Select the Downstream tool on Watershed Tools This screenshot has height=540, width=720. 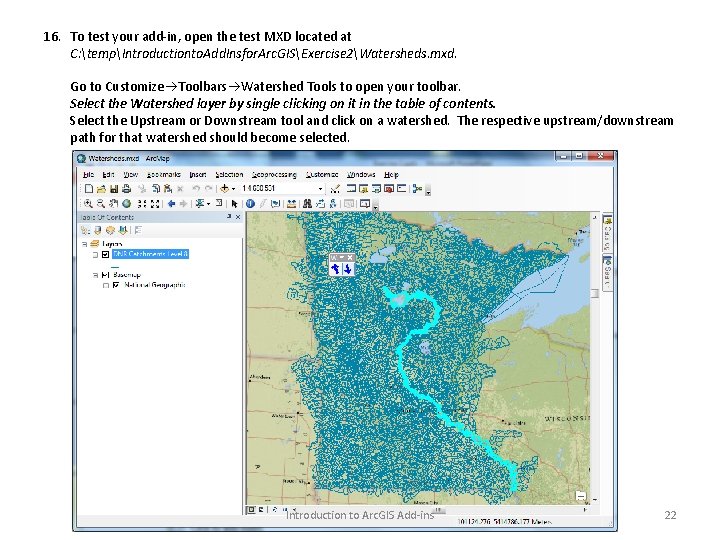[x=348, y=269]
